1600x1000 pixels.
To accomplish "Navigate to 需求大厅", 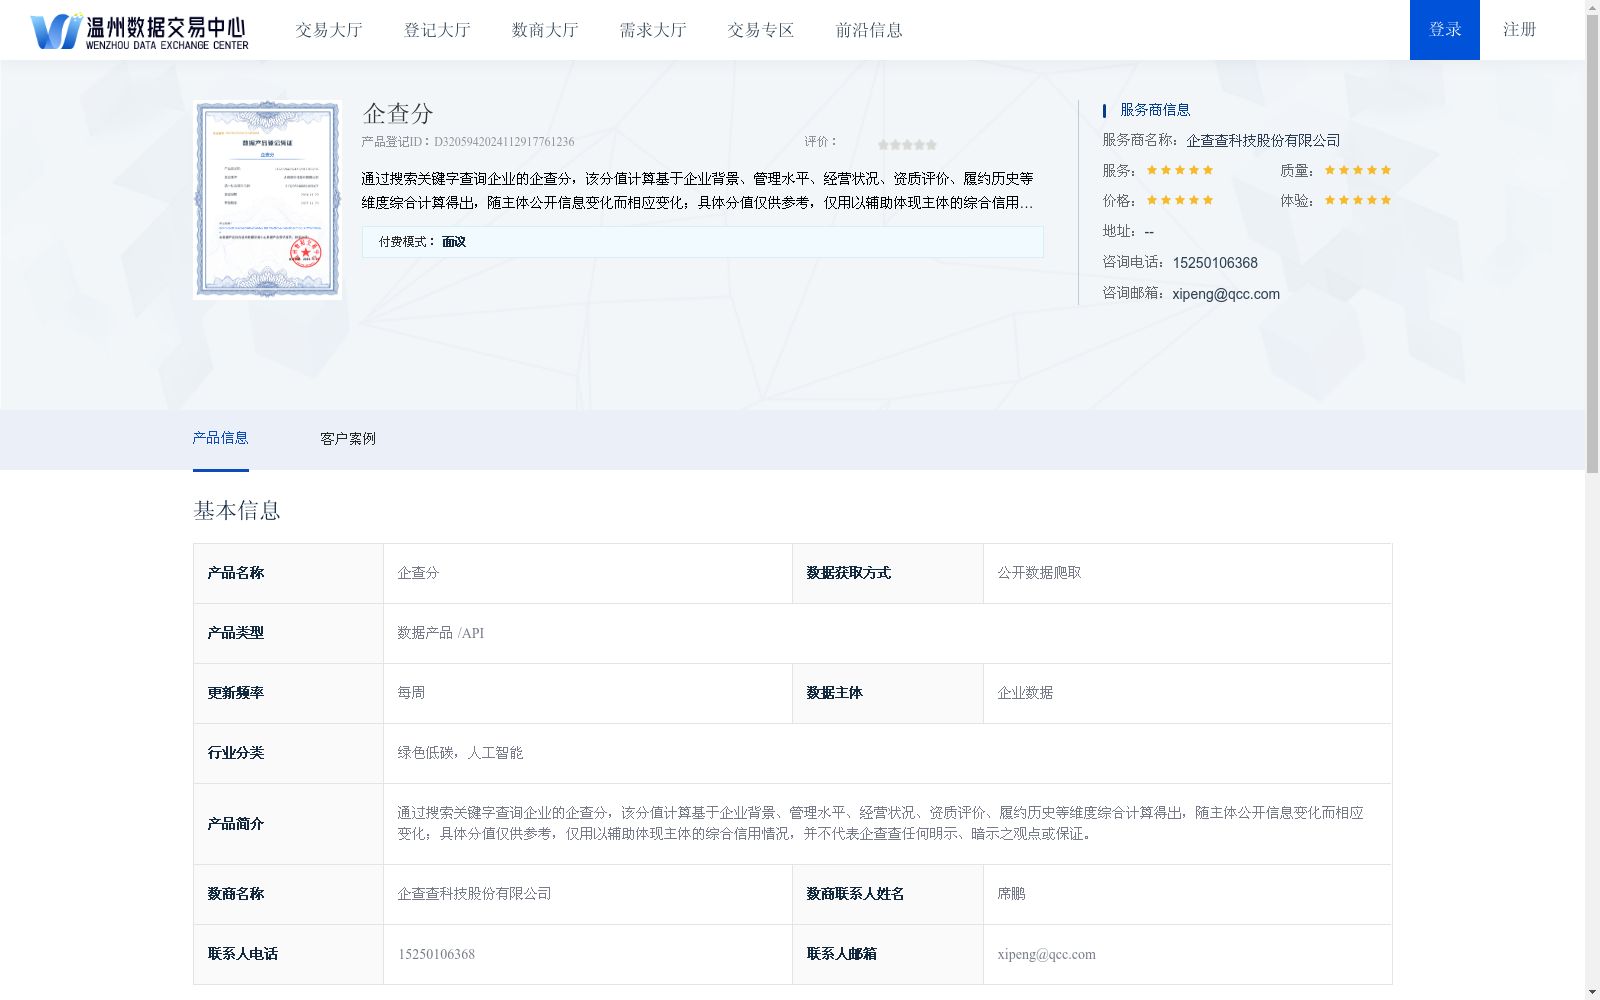I will (x=651, y=30).
